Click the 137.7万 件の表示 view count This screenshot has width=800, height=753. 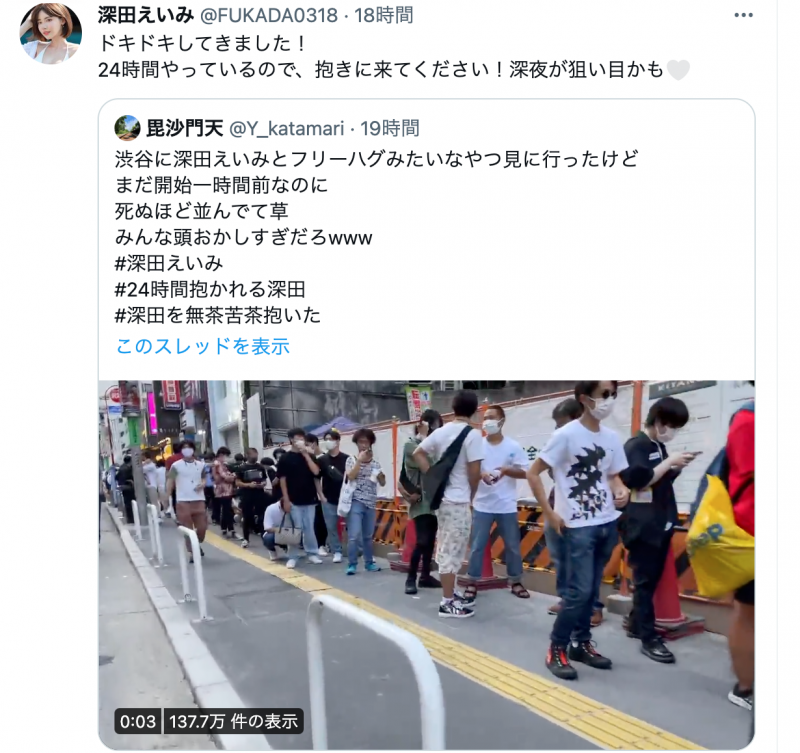(234, 721)
